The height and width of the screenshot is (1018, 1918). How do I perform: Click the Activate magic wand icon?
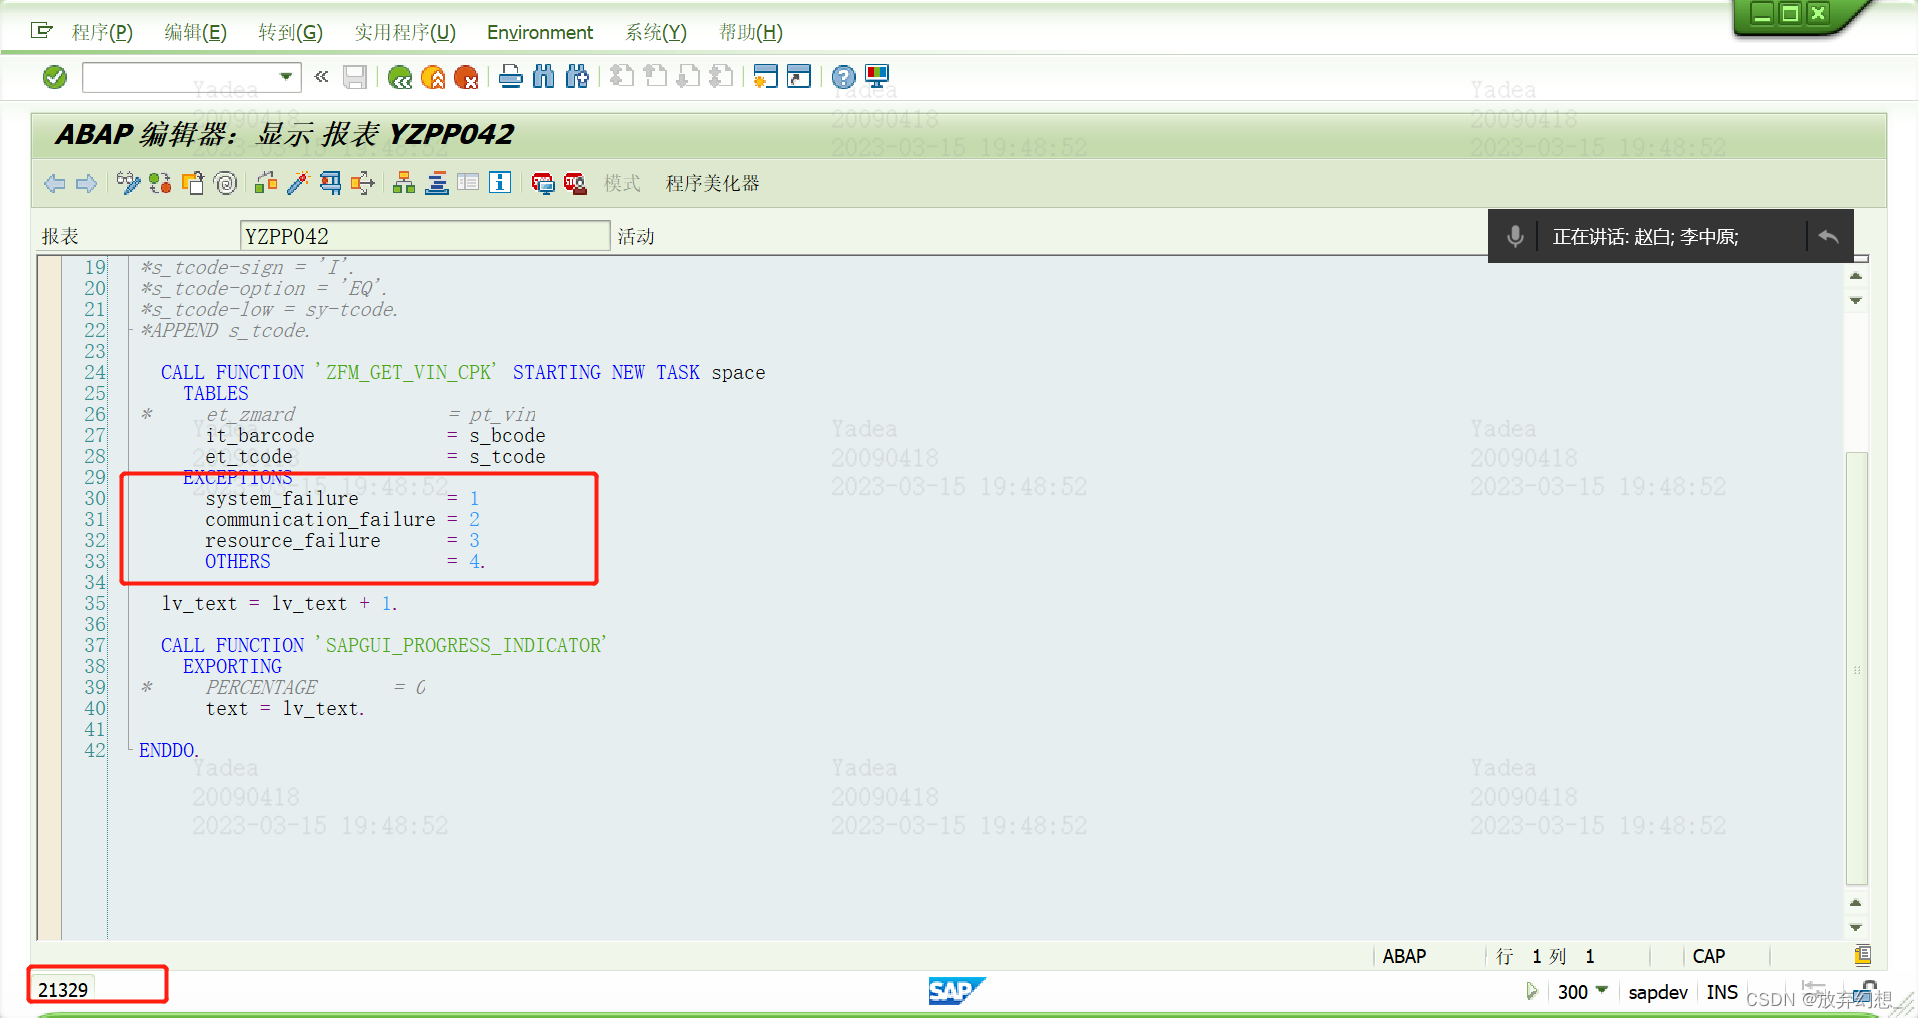298,183
